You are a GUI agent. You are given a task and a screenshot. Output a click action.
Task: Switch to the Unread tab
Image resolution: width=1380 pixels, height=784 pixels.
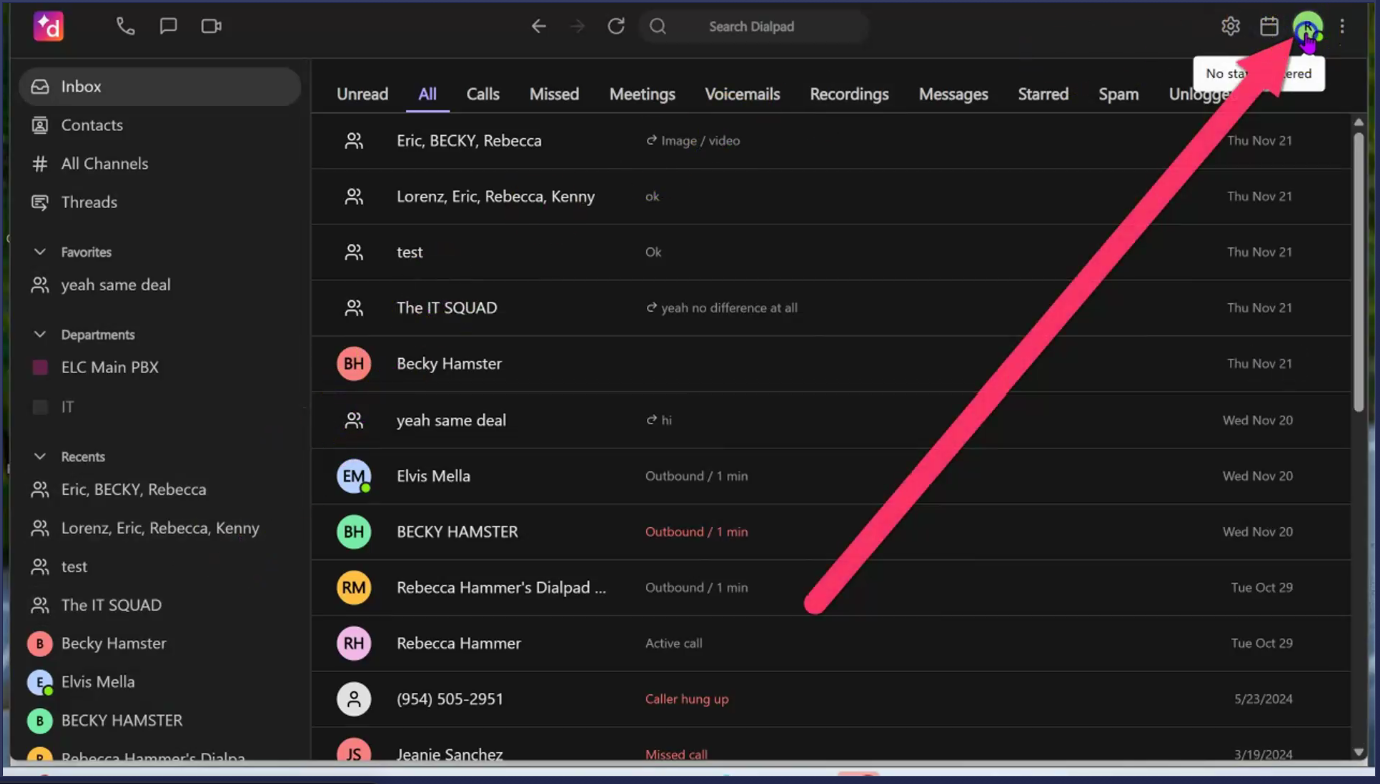[362, 94]
